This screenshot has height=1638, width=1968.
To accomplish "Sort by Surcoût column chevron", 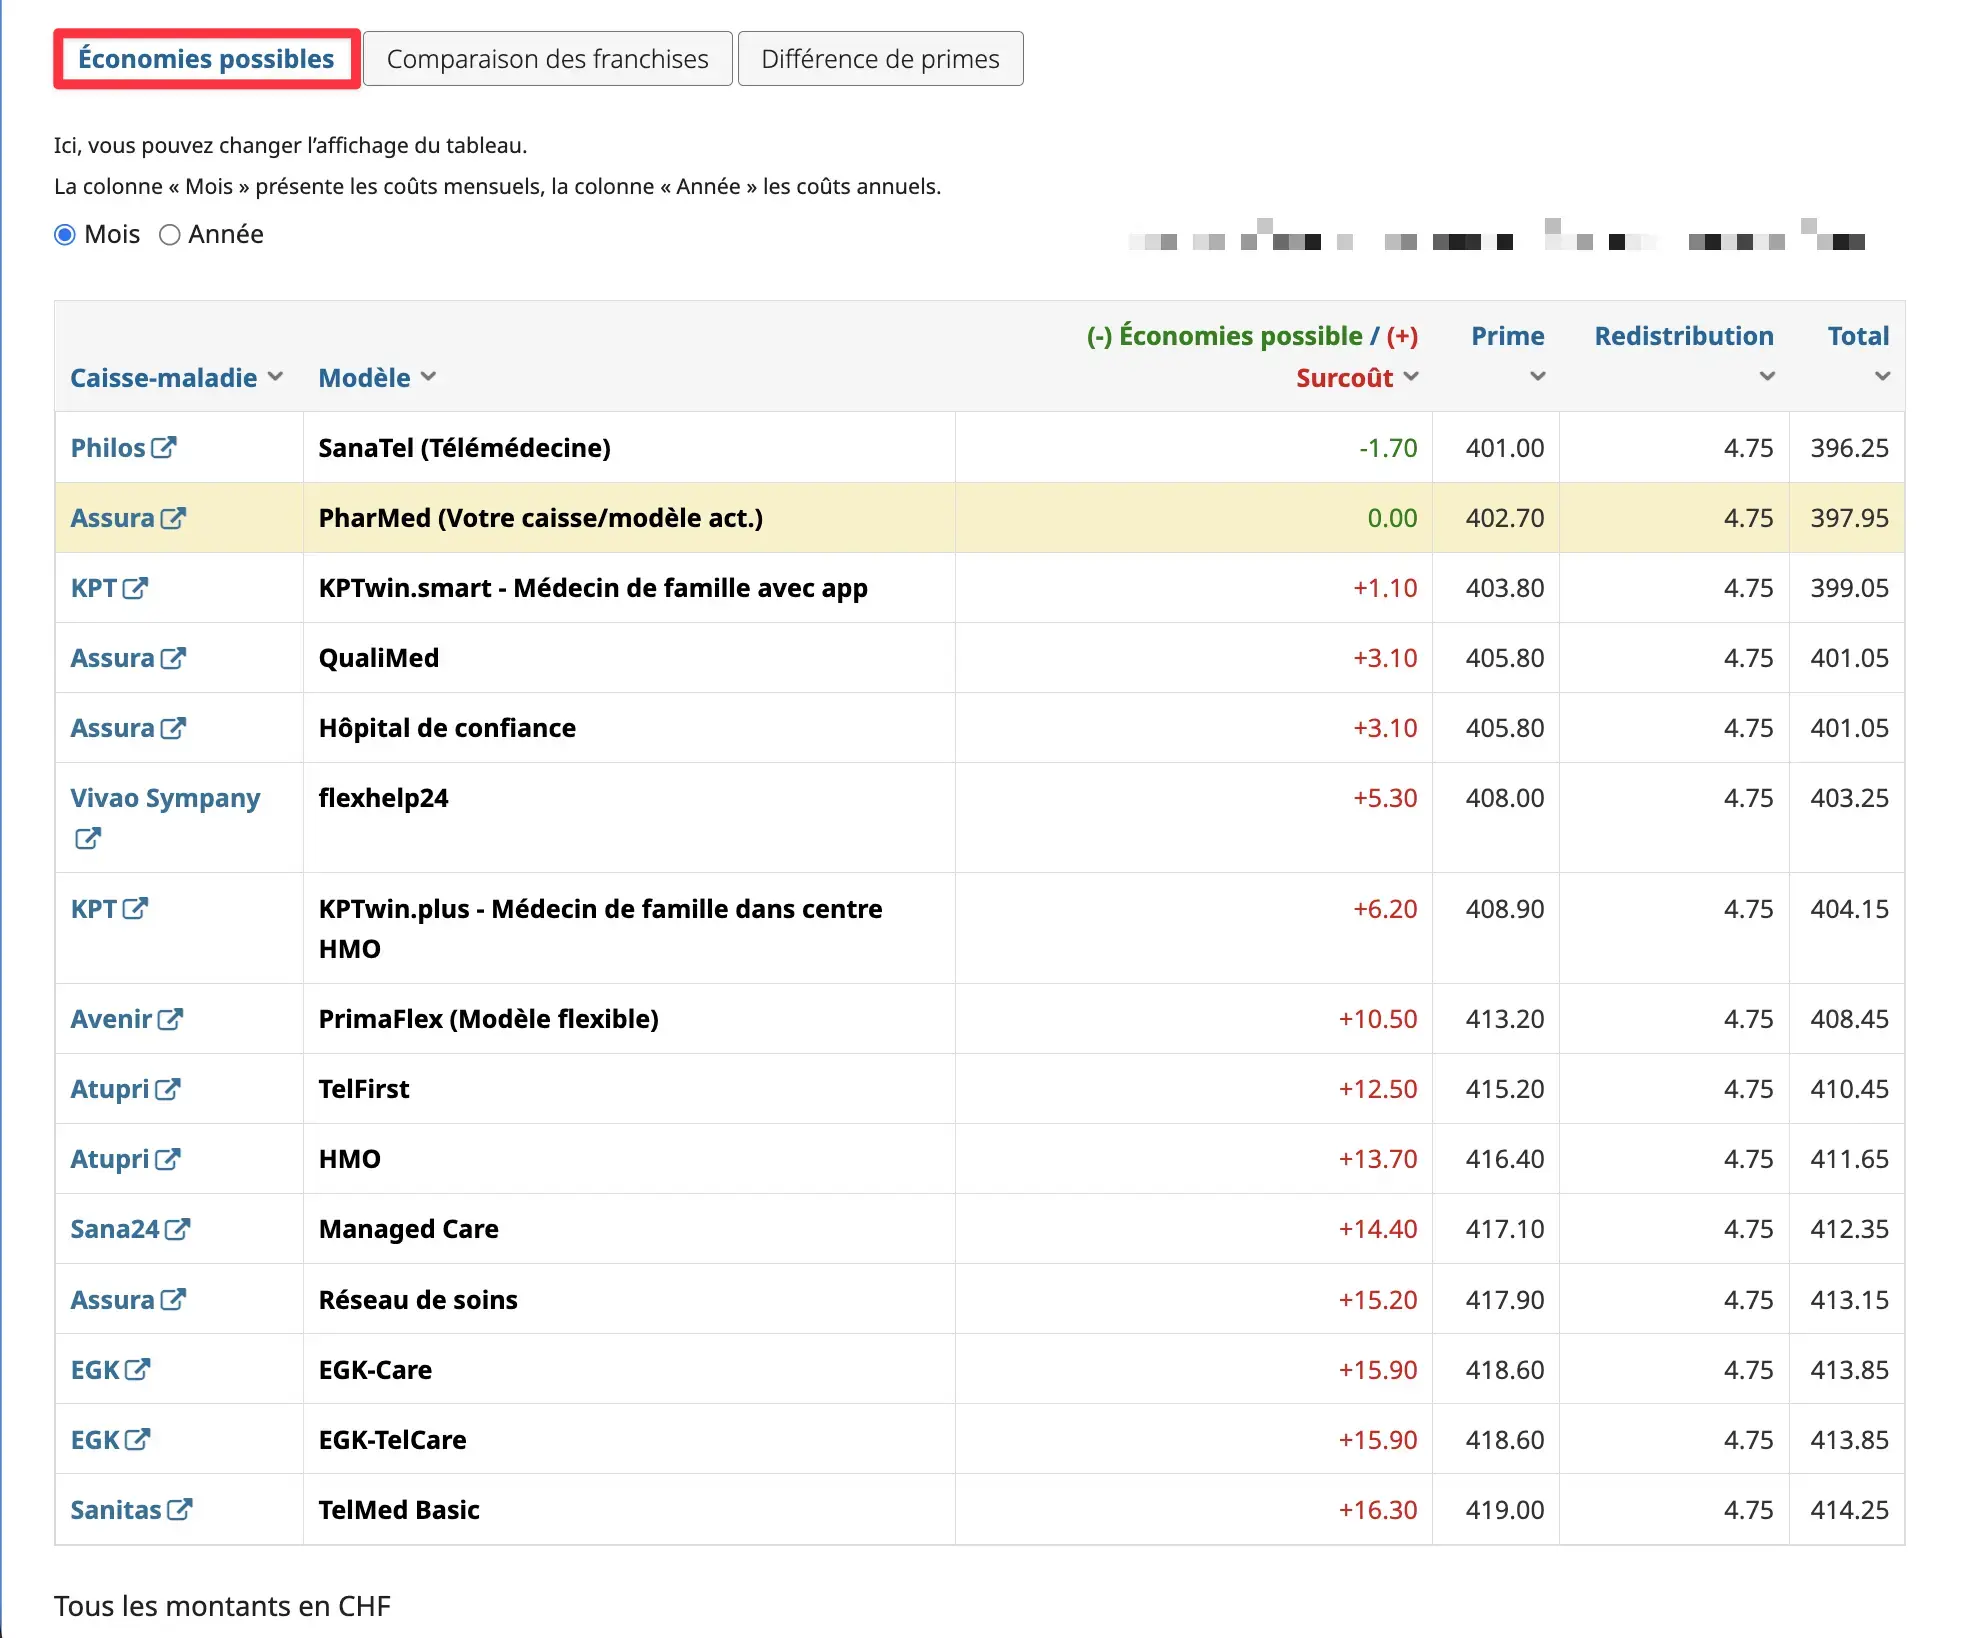I will coord(1411,377).
